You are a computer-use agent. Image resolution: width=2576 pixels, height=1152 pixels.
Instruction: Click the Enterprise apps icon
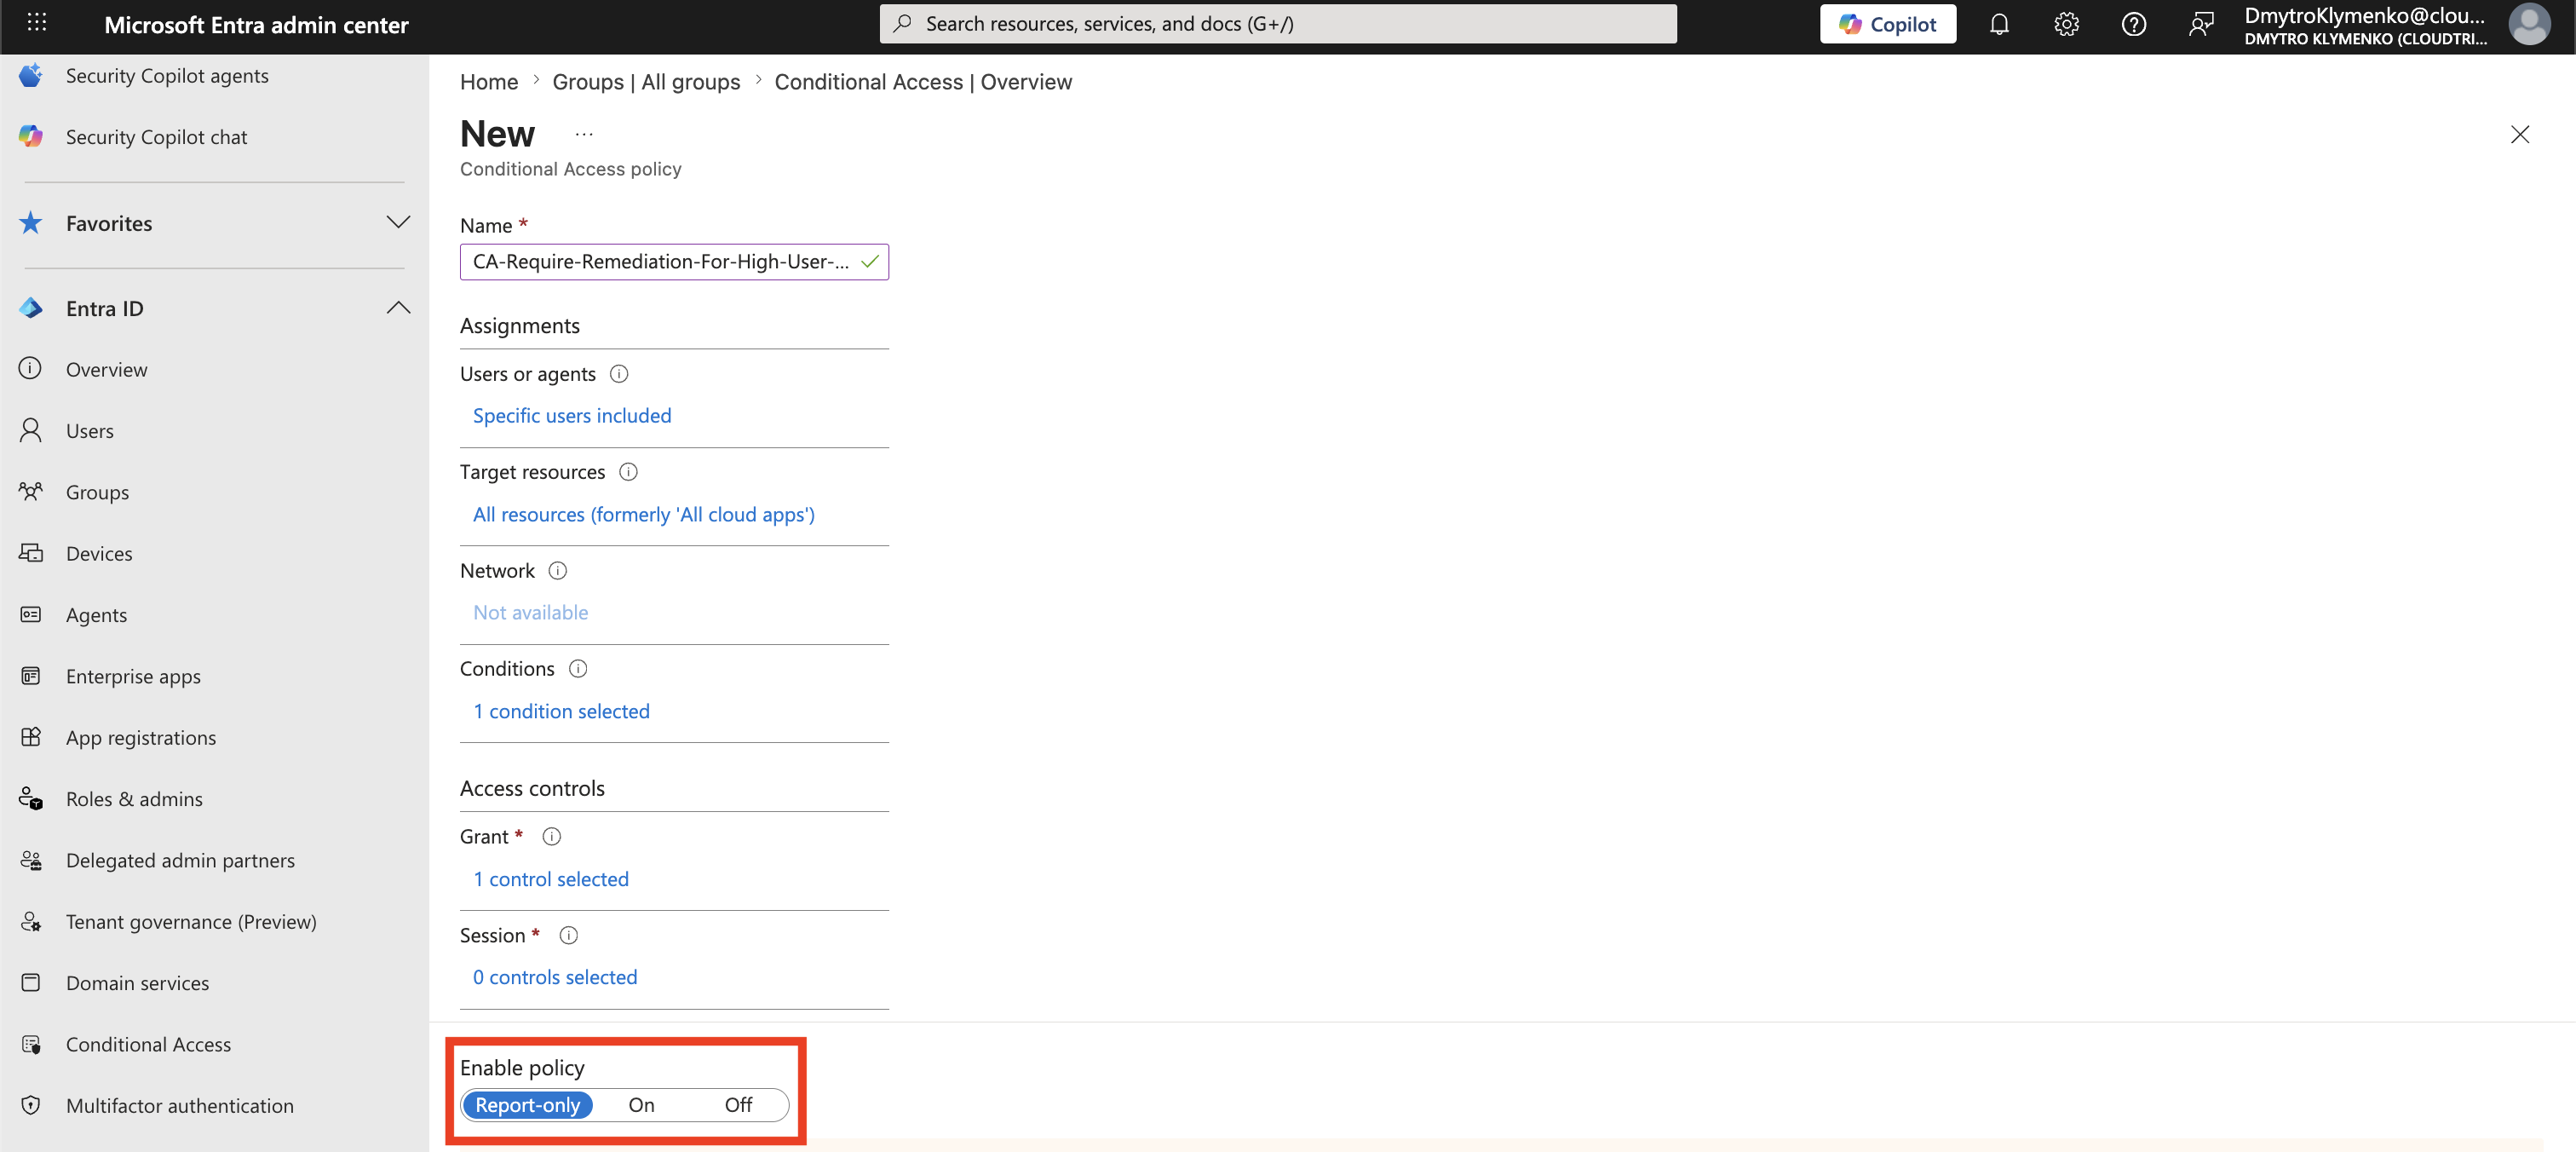click(x=31, y=676)
